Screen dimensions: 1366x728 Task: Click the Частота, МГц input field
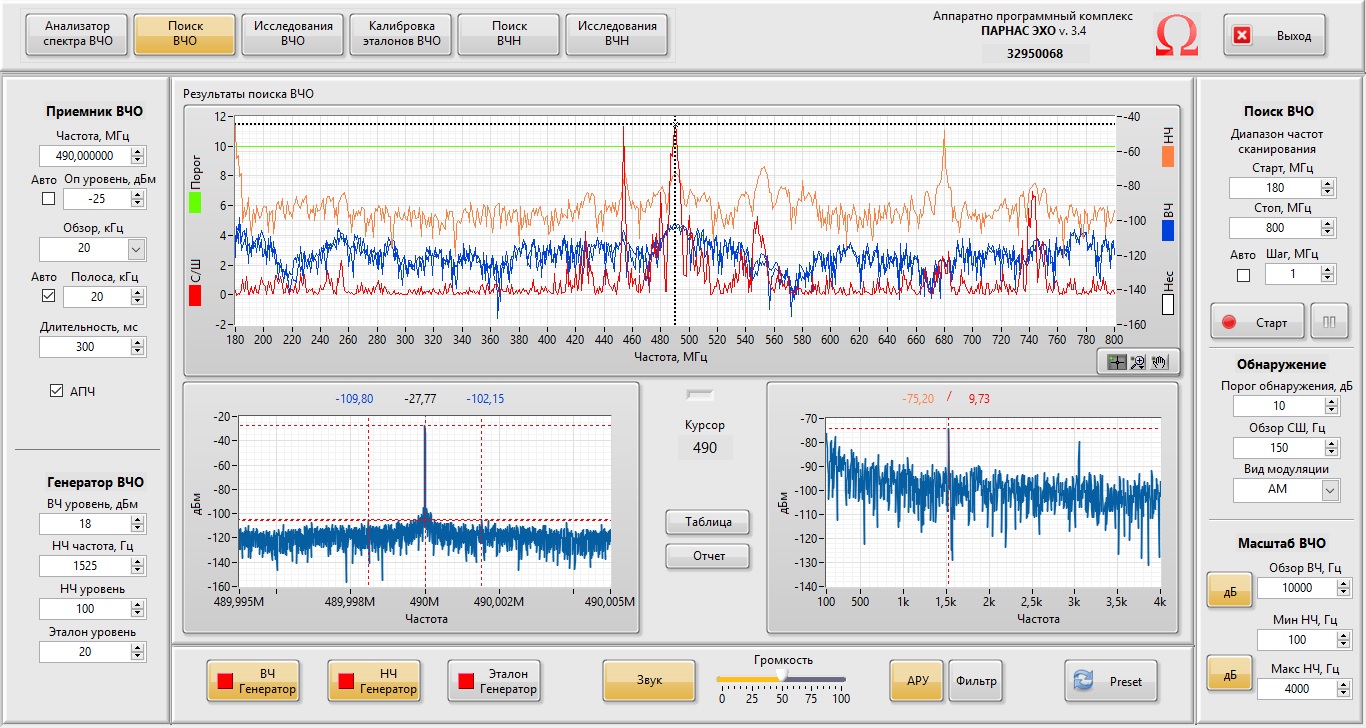(85, 156)
